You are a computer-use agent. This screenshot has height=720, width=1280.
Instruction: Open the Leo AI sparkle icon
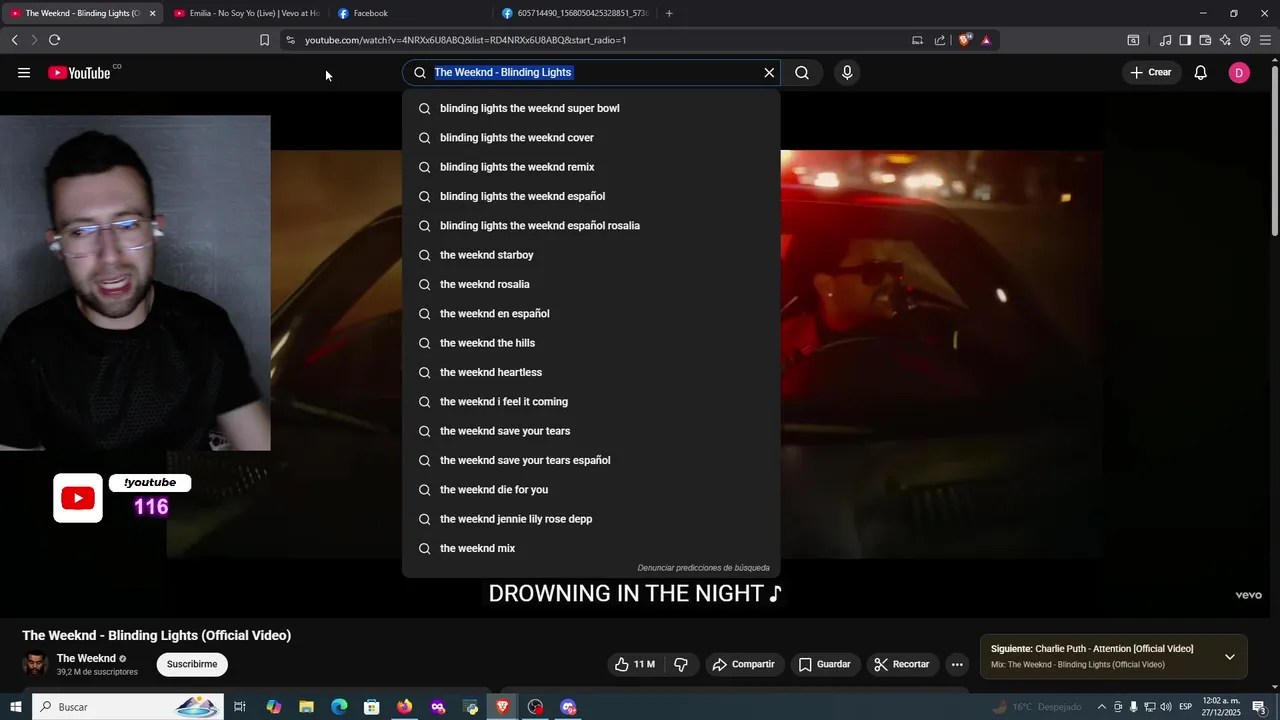1225,40
